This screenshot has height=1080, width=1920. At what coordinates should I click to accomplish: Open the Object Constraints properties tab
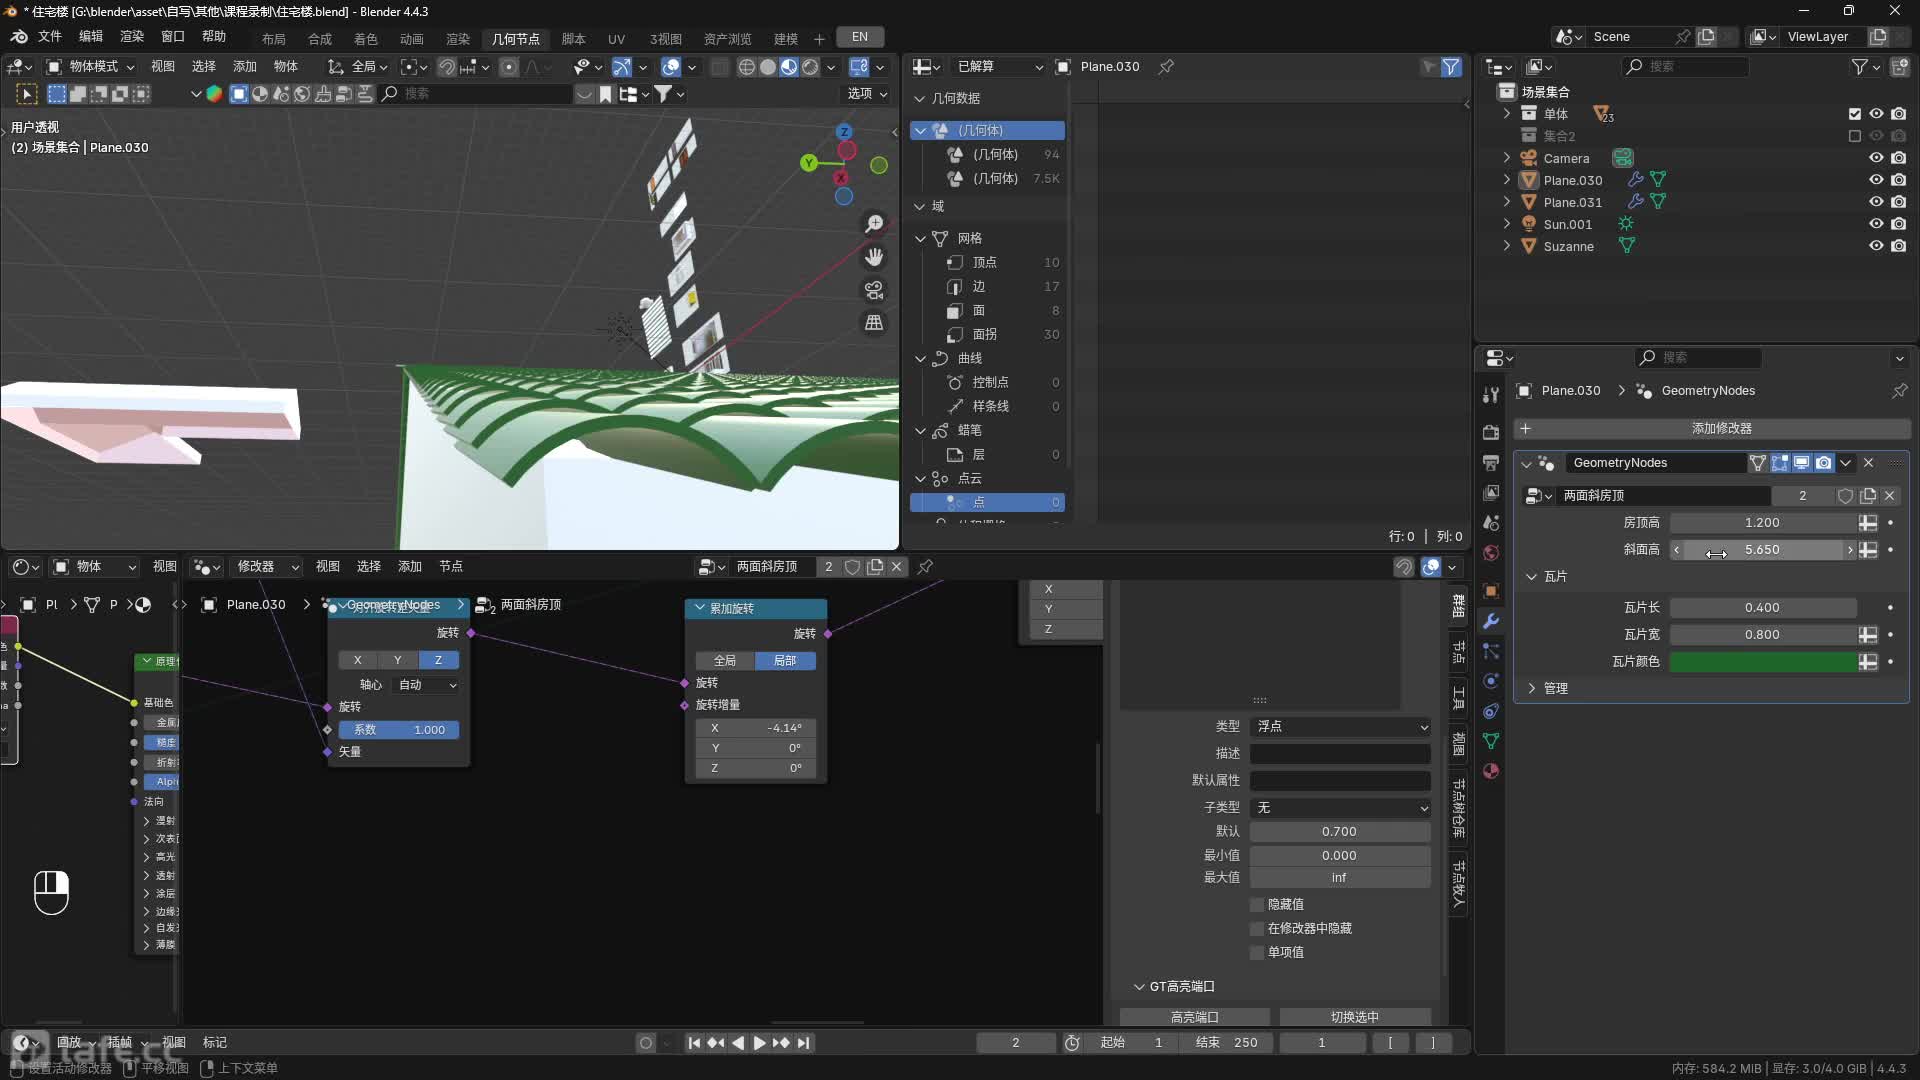pos(1491,710)
